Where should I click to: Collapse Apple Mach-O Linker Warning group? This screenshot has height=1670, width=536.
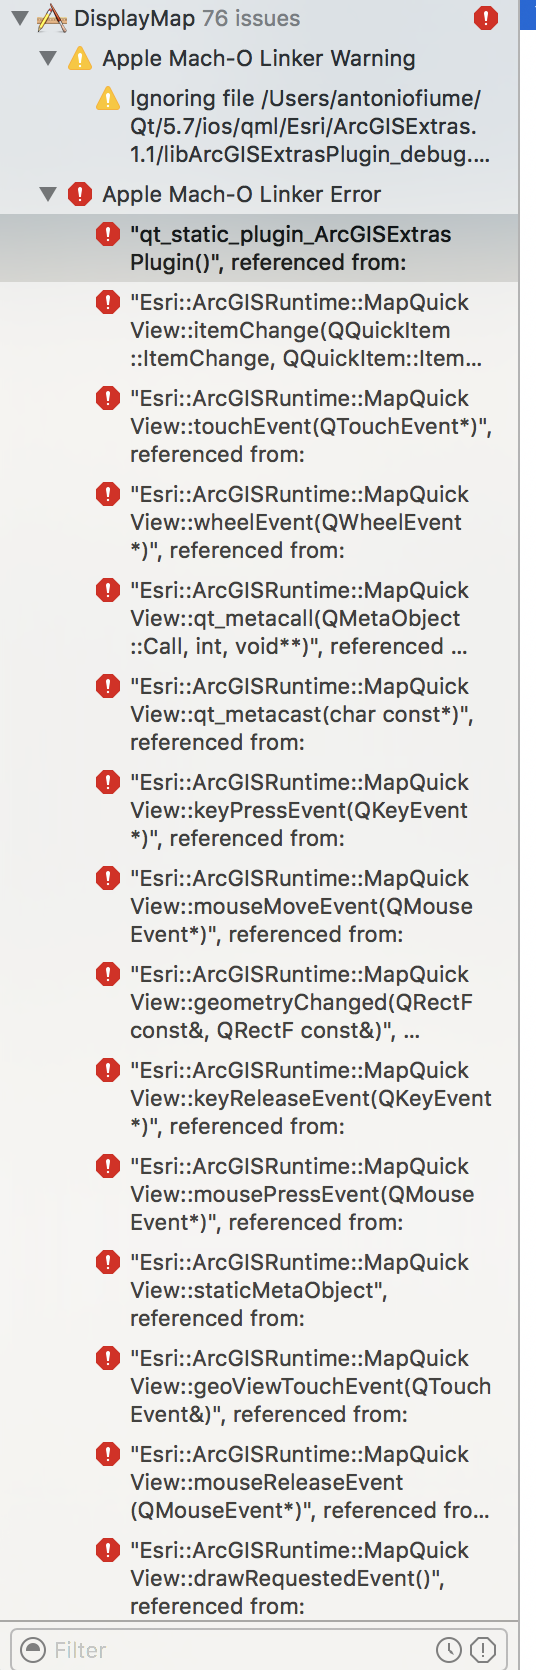[x=47, y=58]
